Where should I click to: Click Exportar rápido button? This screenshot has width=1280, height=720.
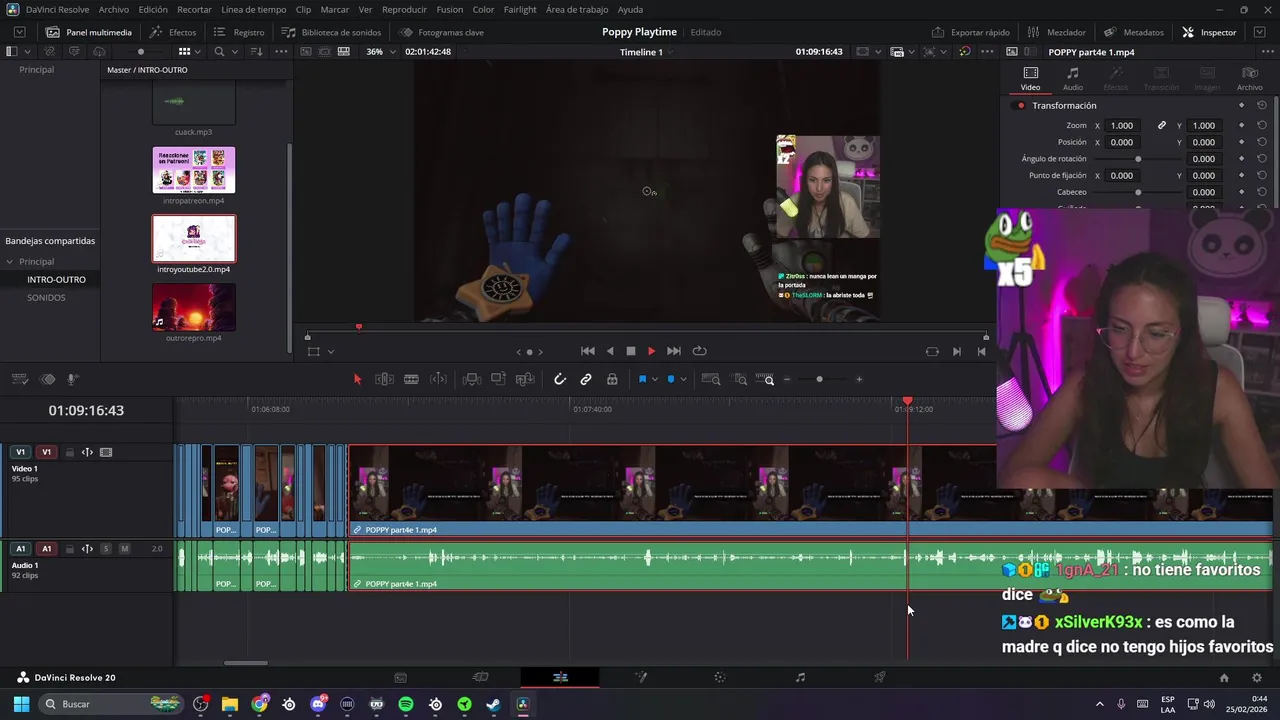click(x=971, y=32)
